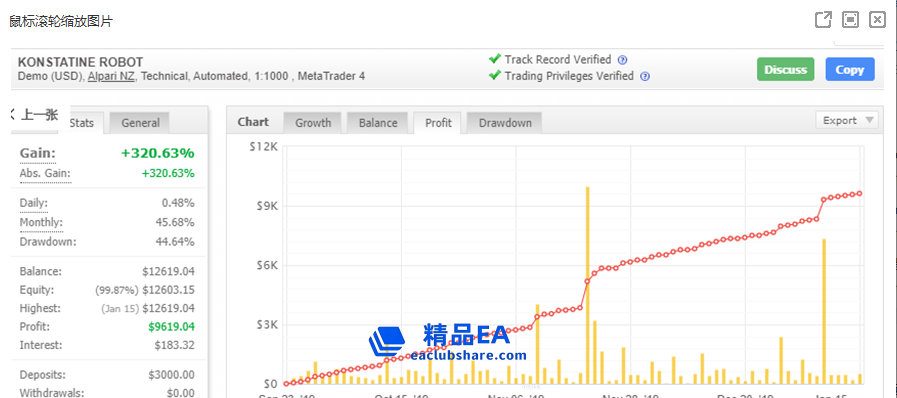Screen dimensions: 897x398
Task: Click the Interest $183.32 value
Action: coord(174,345)
